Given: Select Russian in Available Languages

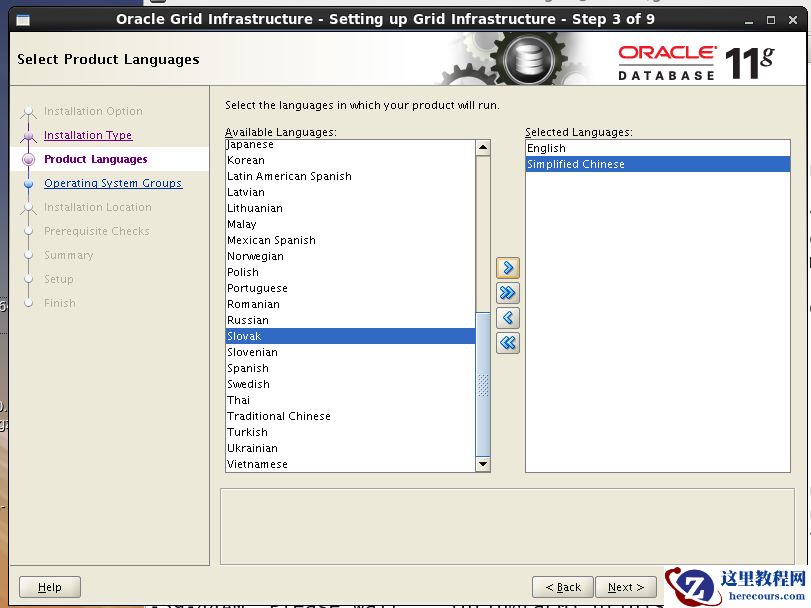Looking at the screenshot, I should [x=350, y=320].
